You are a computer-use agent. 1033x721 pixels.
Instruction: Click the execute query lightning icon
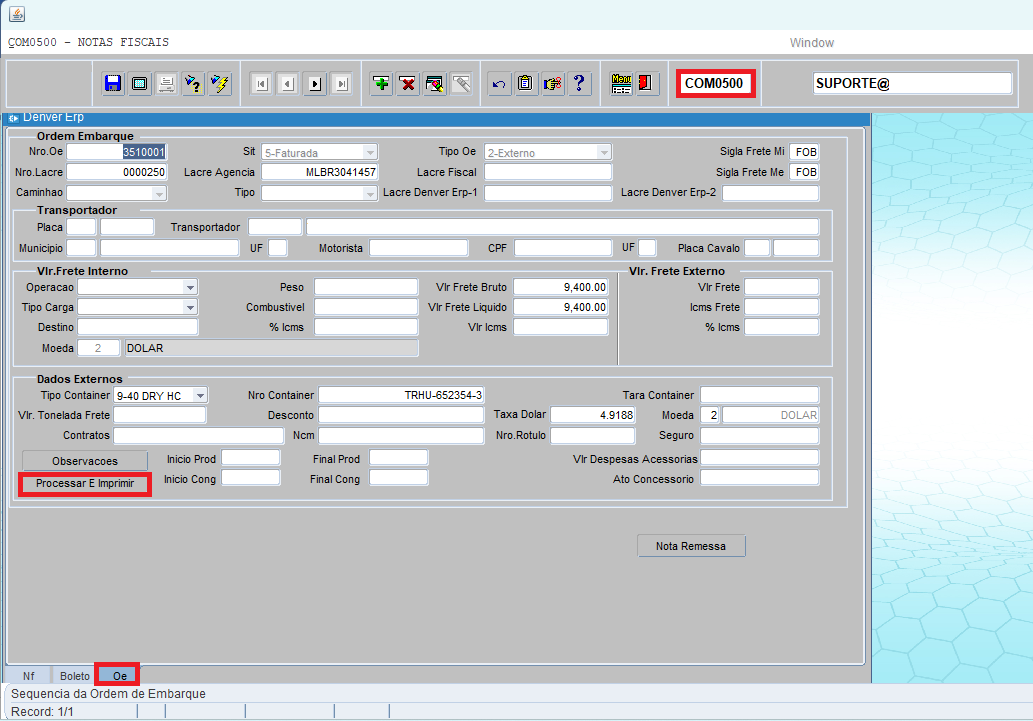coord(220,84)
